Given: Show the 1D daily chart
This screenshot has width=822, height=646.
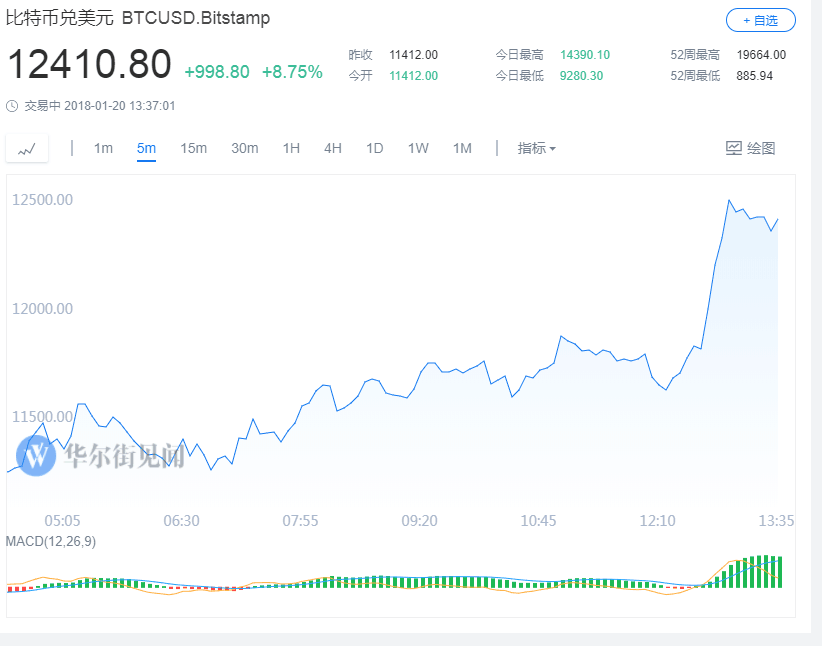Looking at the screenshot, I should click(x=375, y=148).
